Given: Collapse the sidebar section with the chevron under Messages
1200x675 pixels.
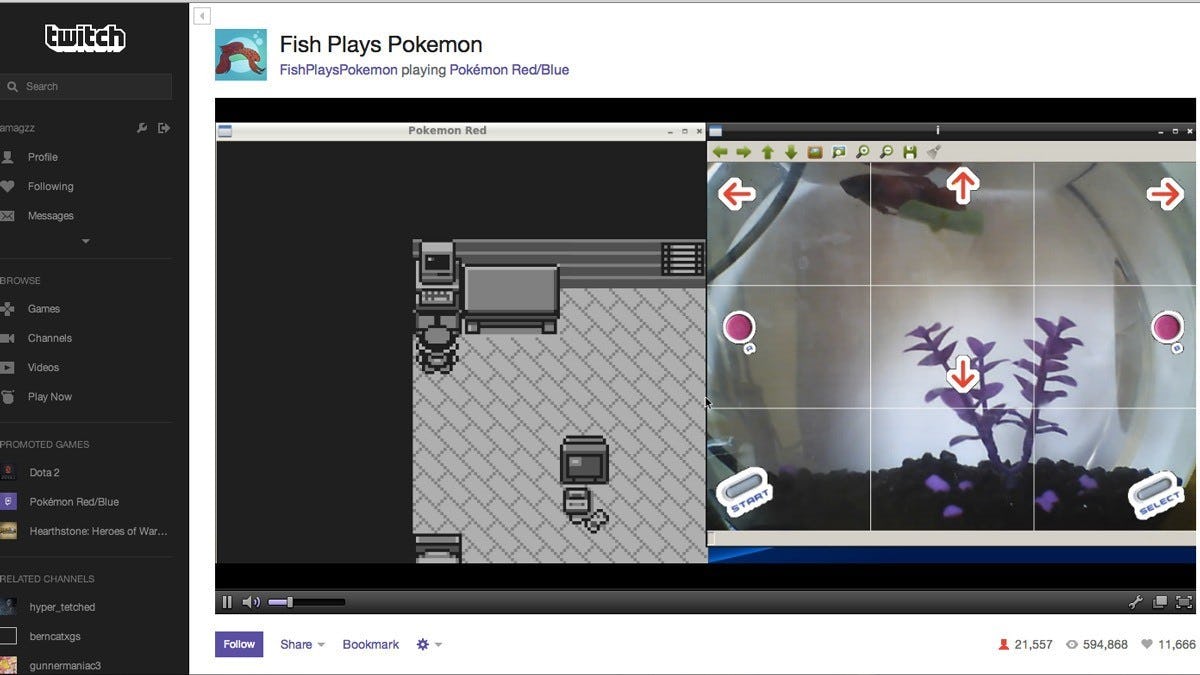Looking at the screenshot, I should point(85,240).
